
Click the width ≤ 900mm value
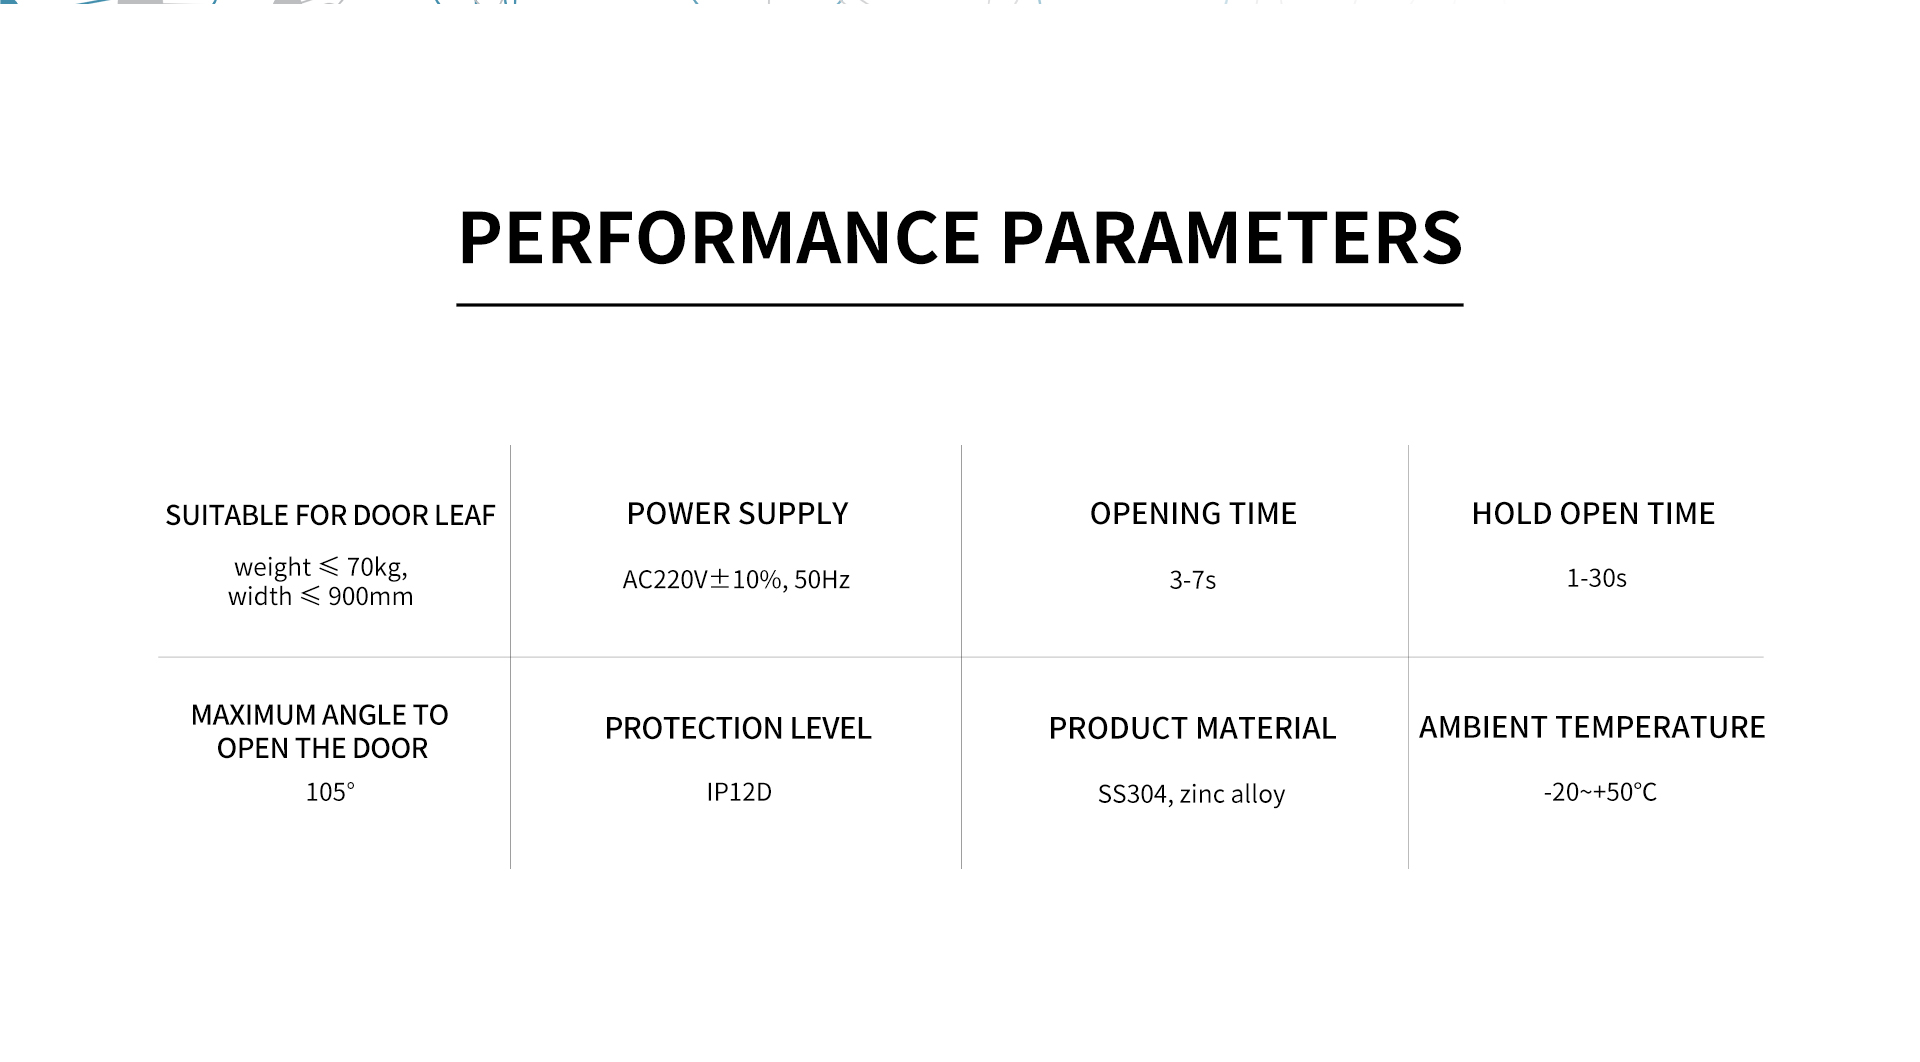(x=320, y=596)
